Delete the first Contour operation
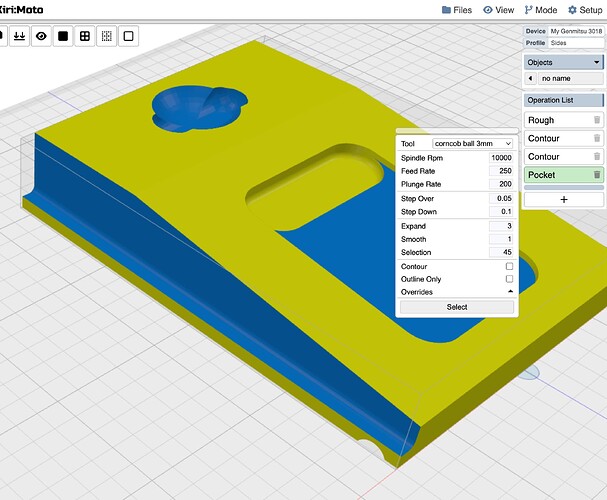This screenshot has height=500, width=607. [597, 138]
